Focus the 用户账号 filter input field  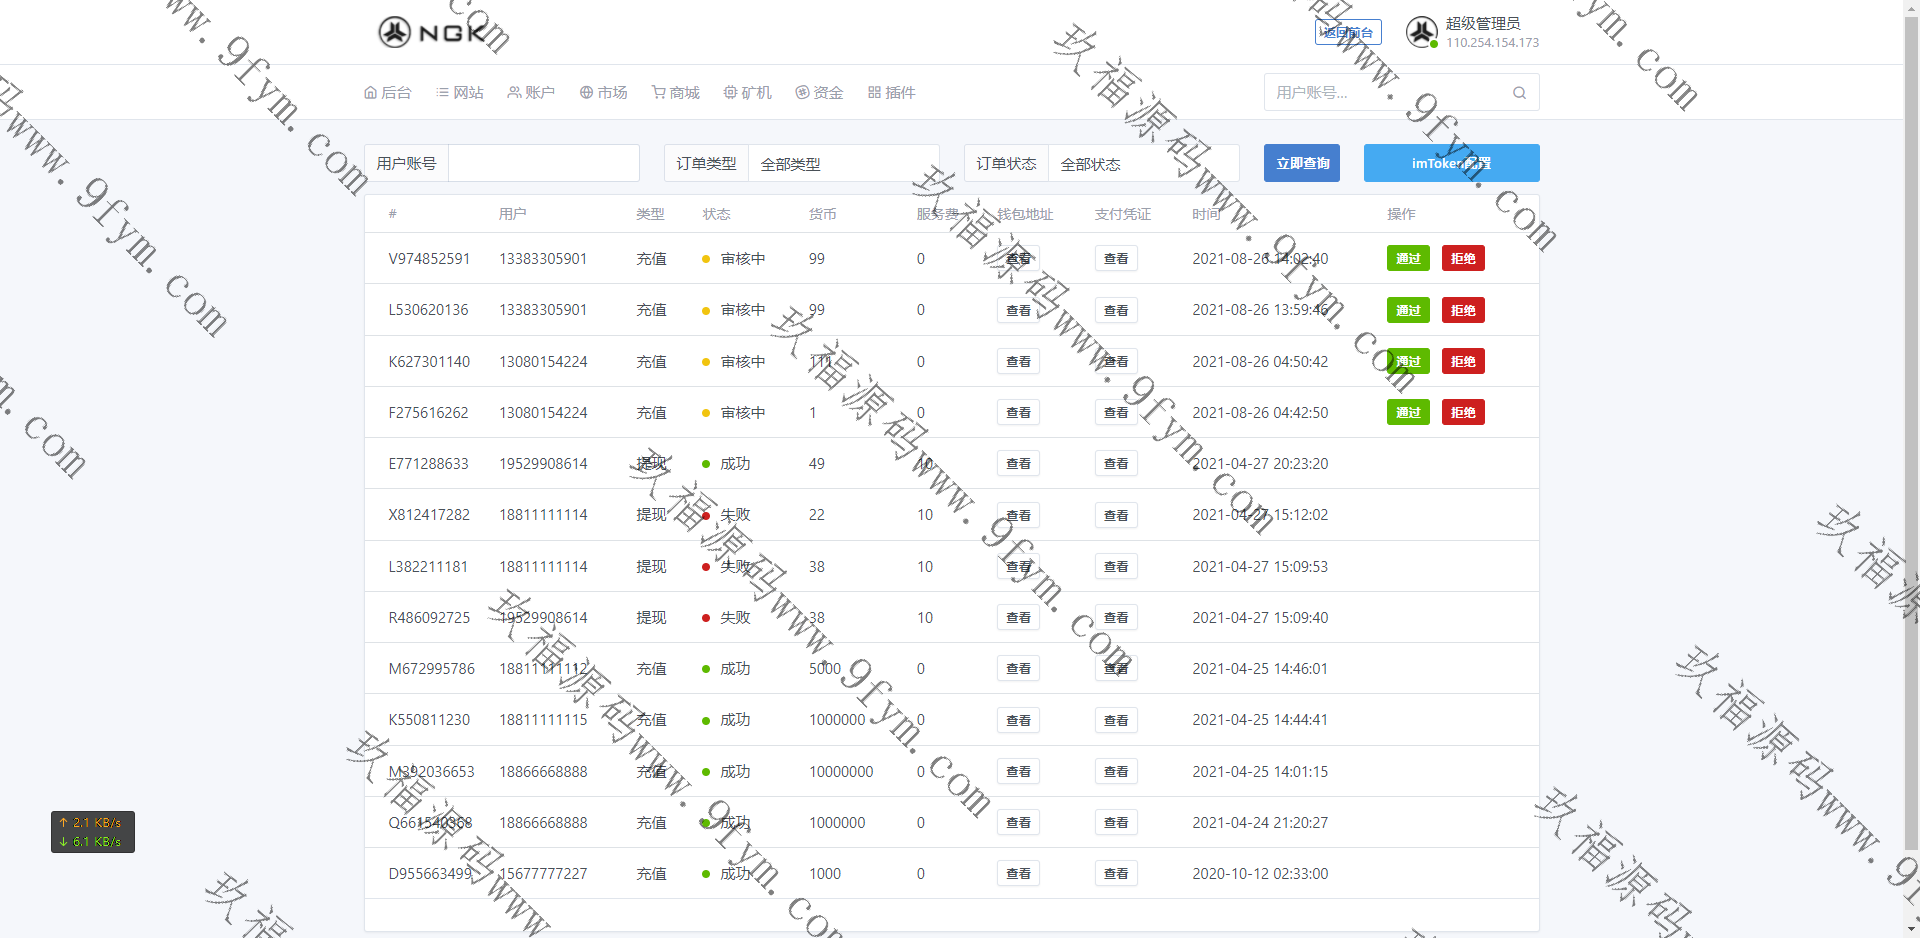pos(543,163)
